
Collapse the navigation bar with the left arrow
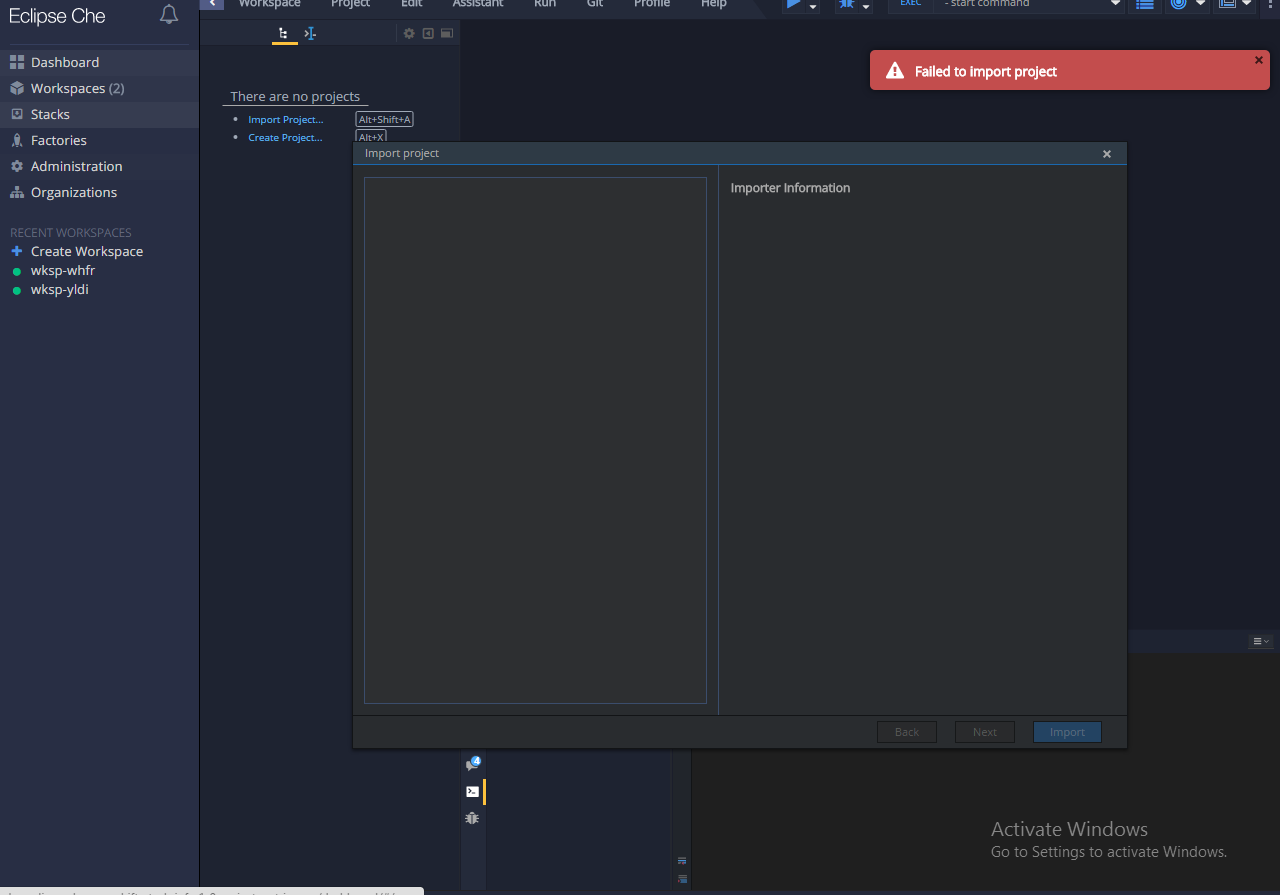click(x=212, y=4)
